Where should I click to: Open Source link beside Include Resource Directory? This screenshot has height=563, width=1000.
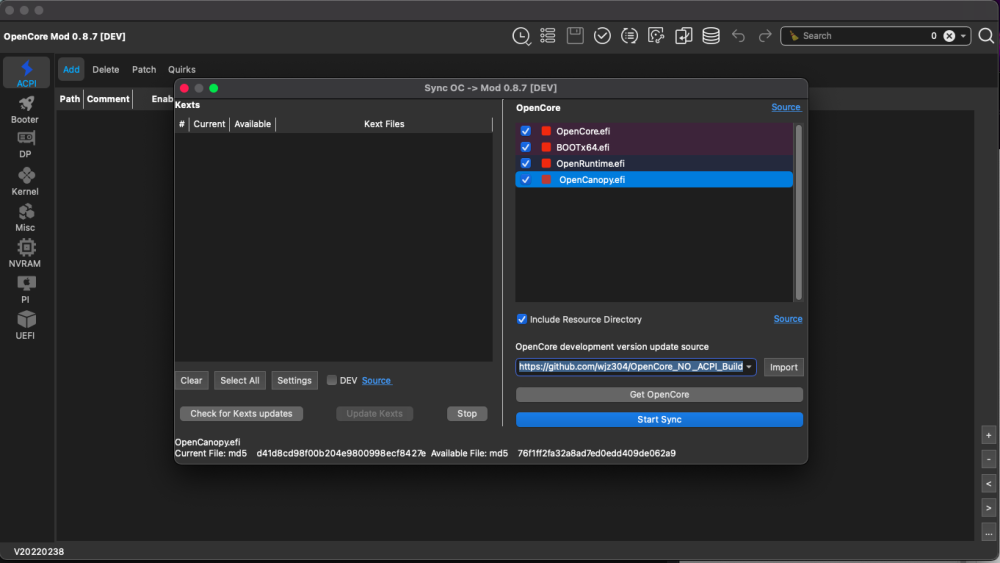point(788,319)
